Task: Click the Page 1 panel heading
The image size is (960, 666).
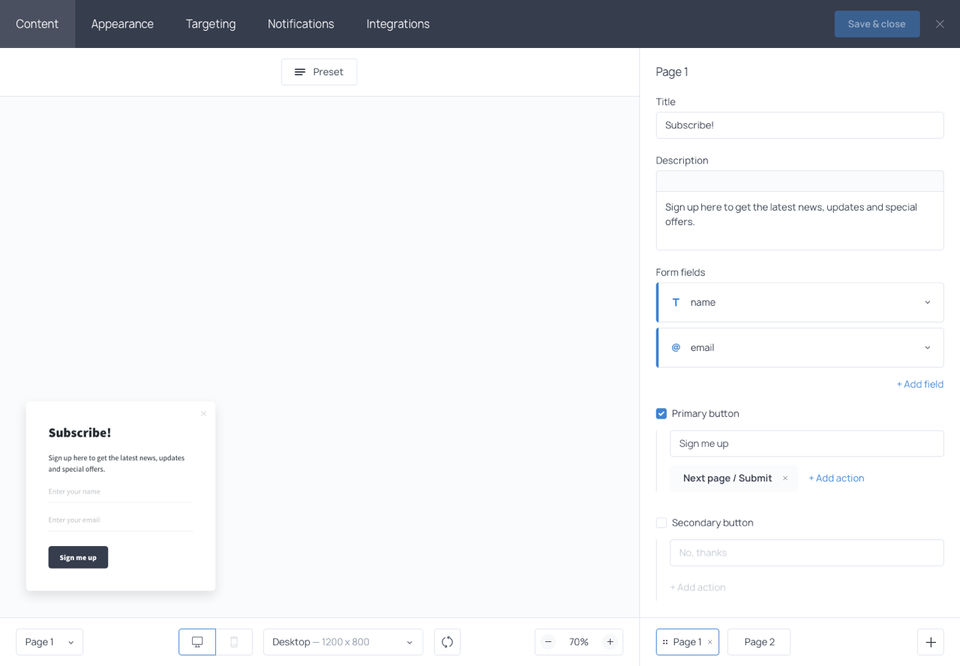Action: [x=672, y=72]
